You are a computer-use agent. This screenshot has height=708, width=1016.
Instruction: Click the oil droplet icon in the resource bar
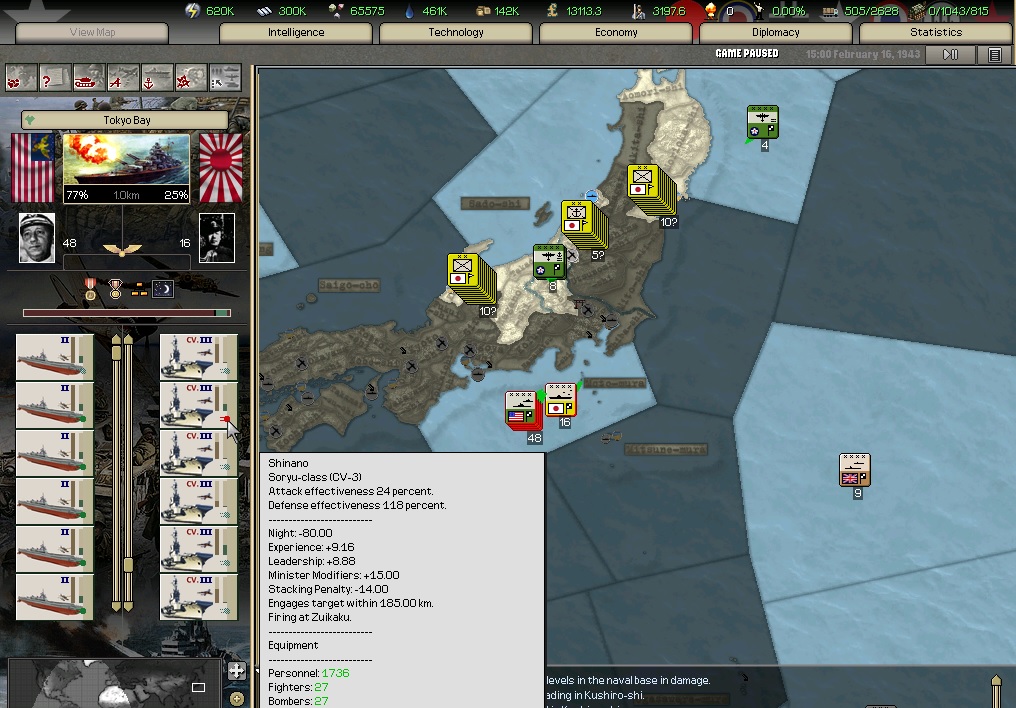click(x=409, y=11)
